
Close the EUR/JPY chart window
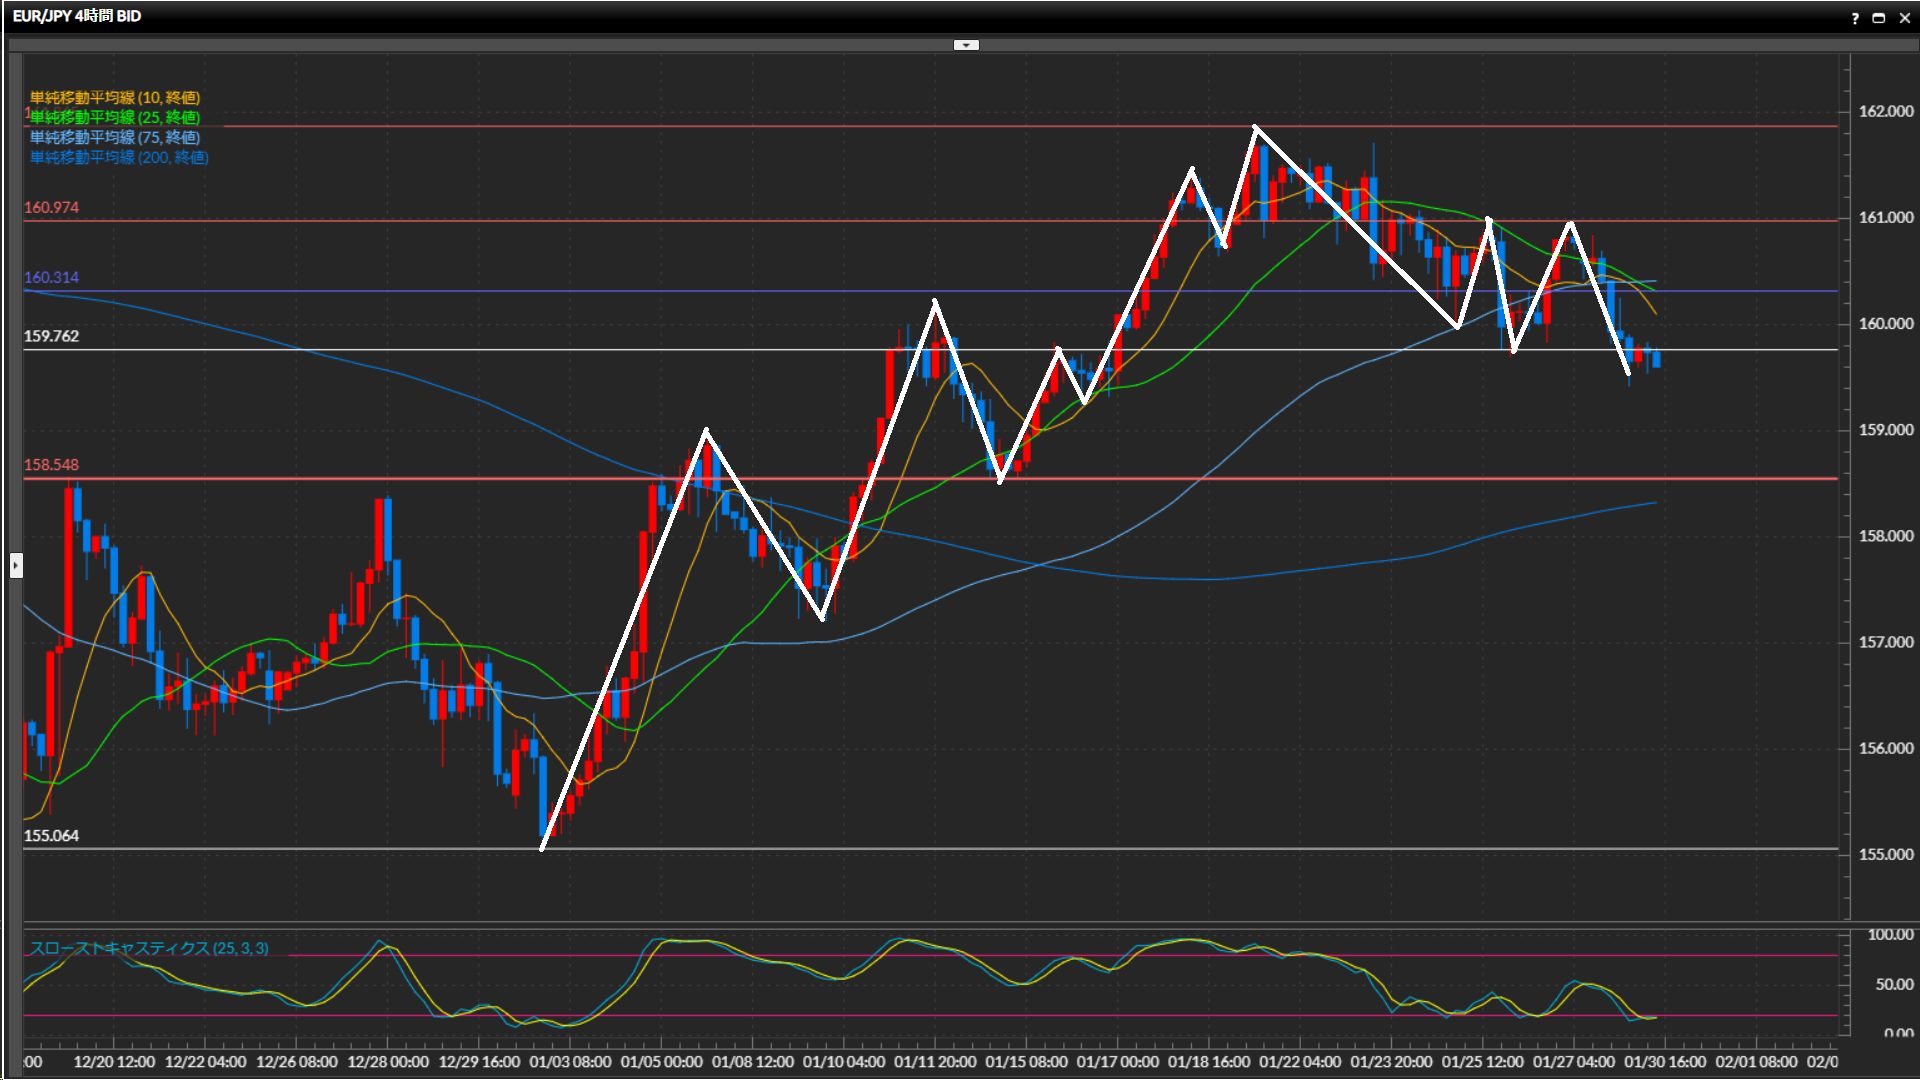1904,18
